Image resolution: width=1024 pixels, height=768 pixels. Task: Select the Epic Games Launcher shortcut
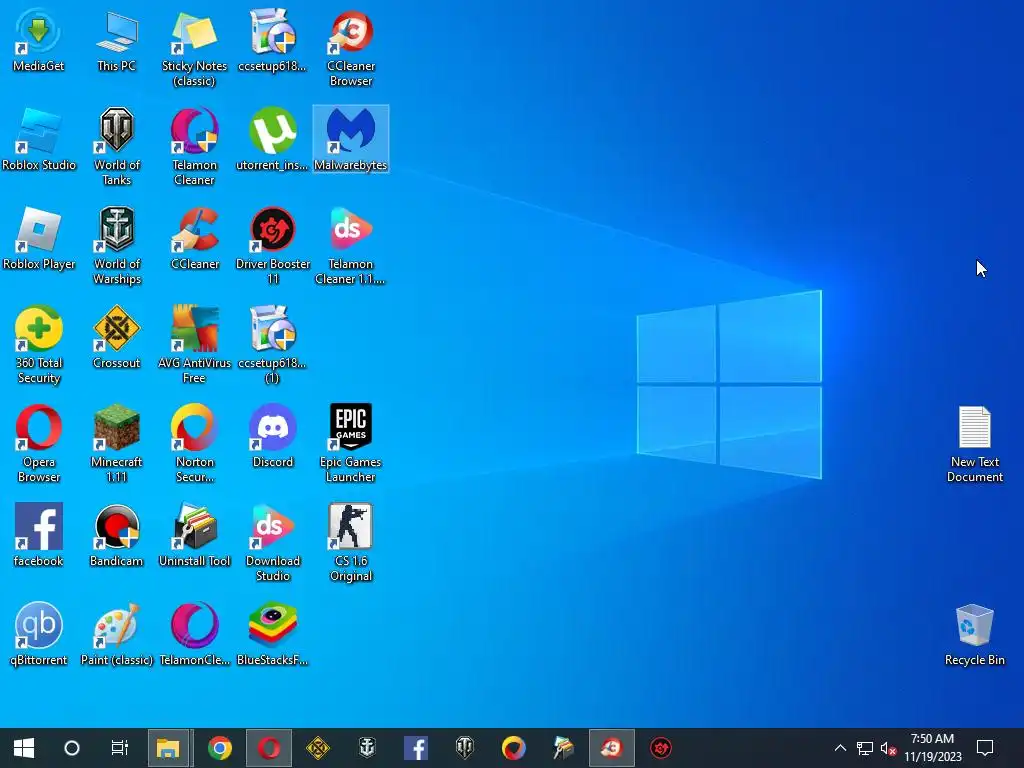[x=351, y=445]
